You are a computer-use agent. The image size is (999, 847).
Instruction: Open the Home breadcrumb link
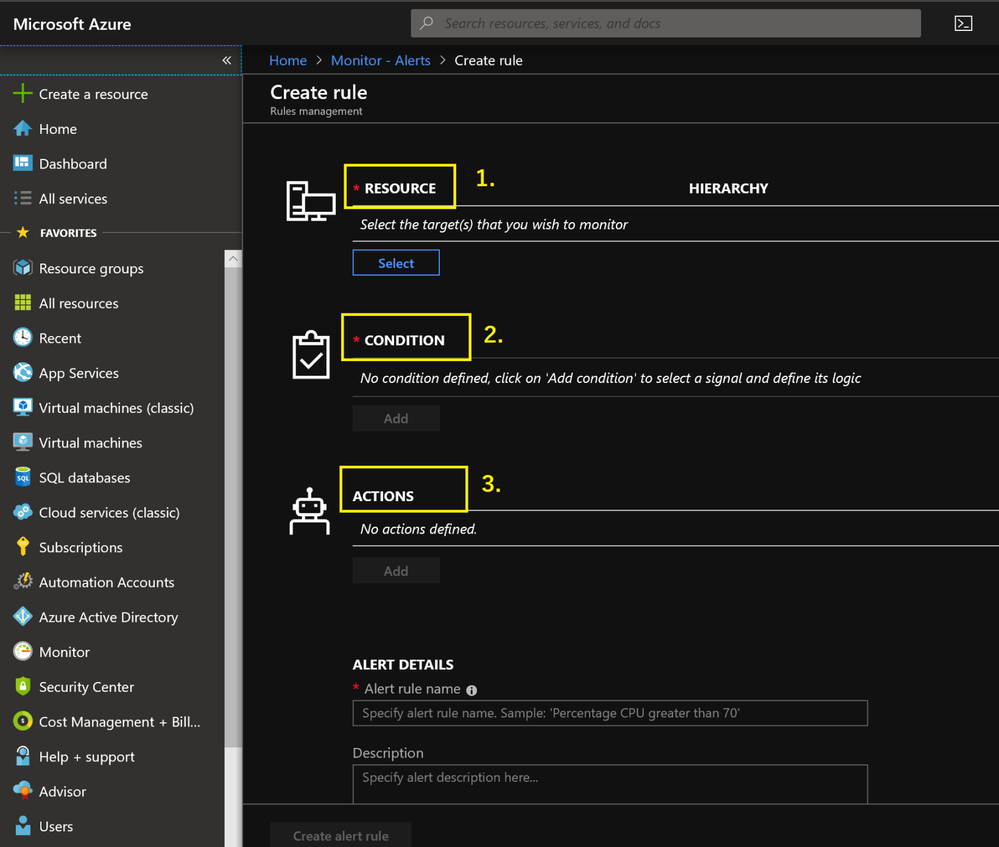tap(288, 61)
